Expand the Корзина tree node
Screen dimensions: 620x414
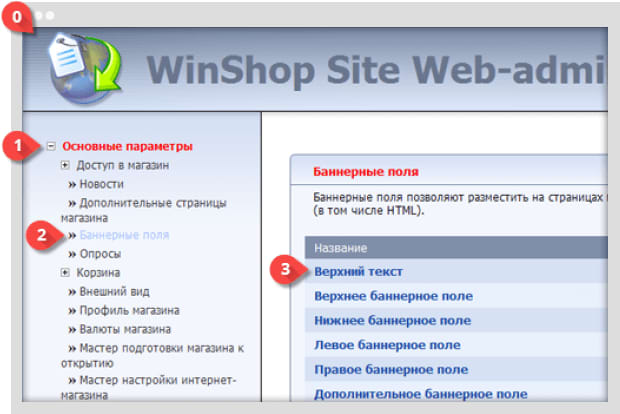click(x=65, y=272)
